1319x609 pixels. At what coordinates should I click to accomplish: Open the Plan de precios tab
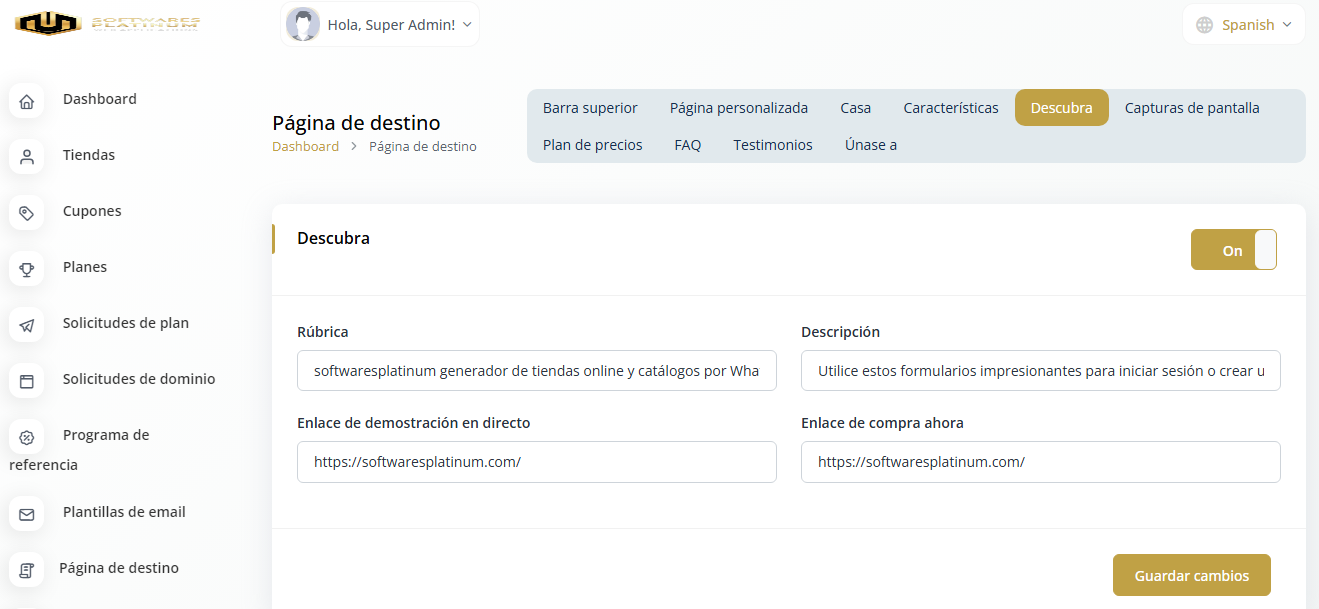592,145
